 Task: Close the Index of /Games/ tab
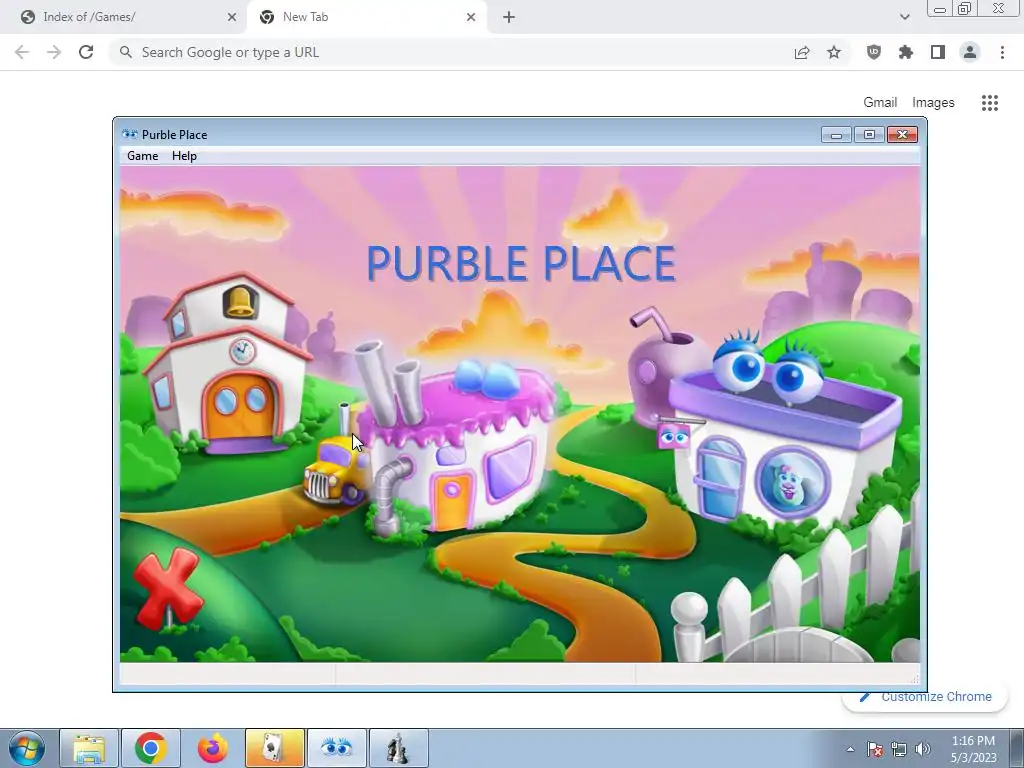232,17
